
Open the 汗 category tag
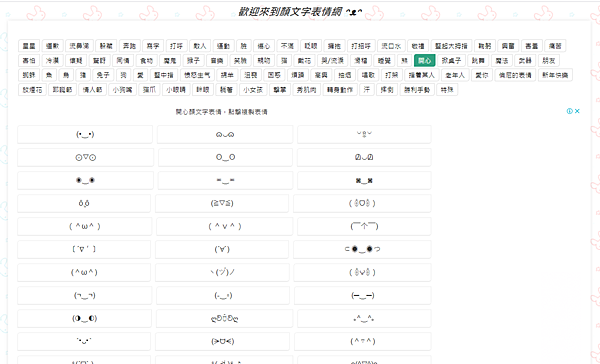point(367,90)
